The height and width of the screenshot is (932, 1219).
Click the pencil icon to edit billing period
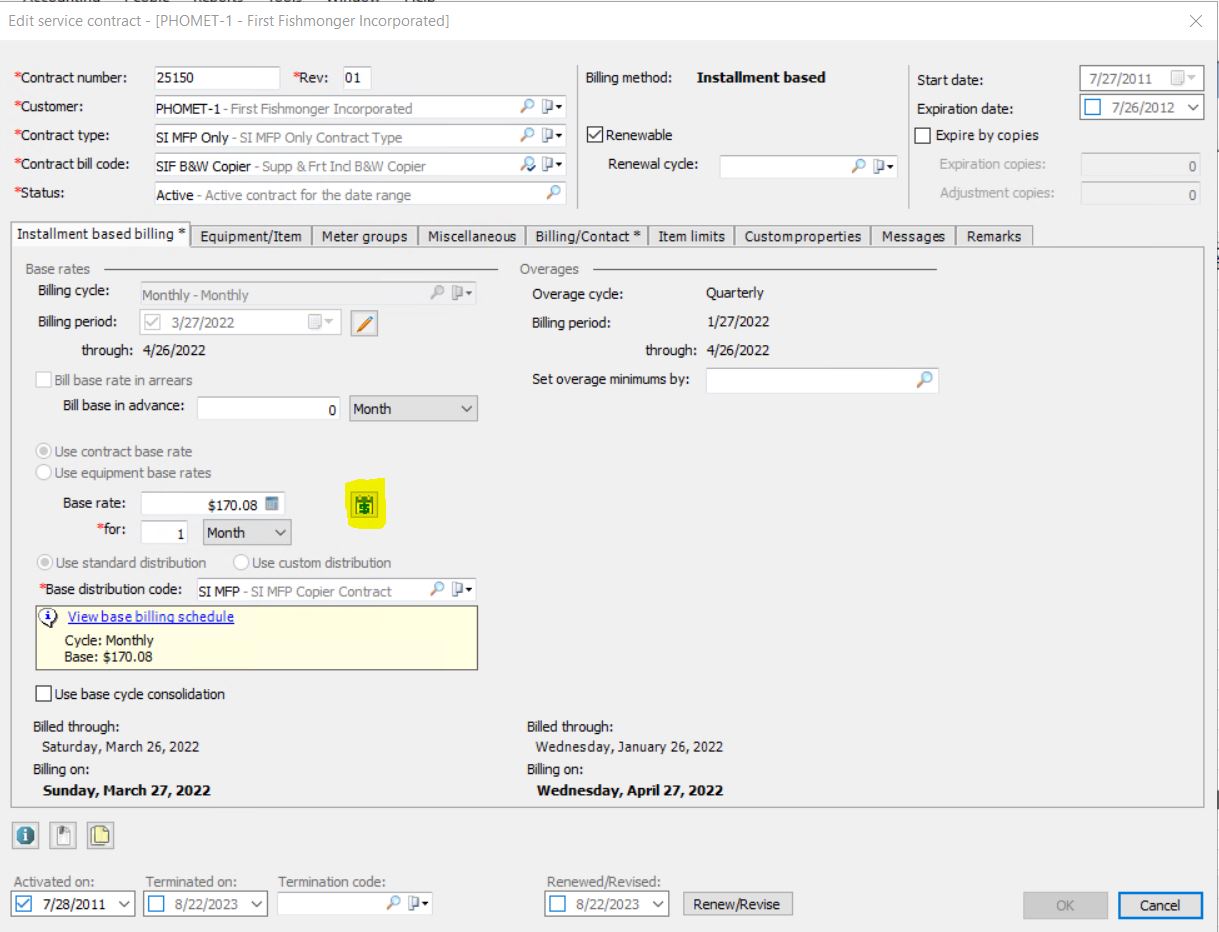[x=364, y=323]
